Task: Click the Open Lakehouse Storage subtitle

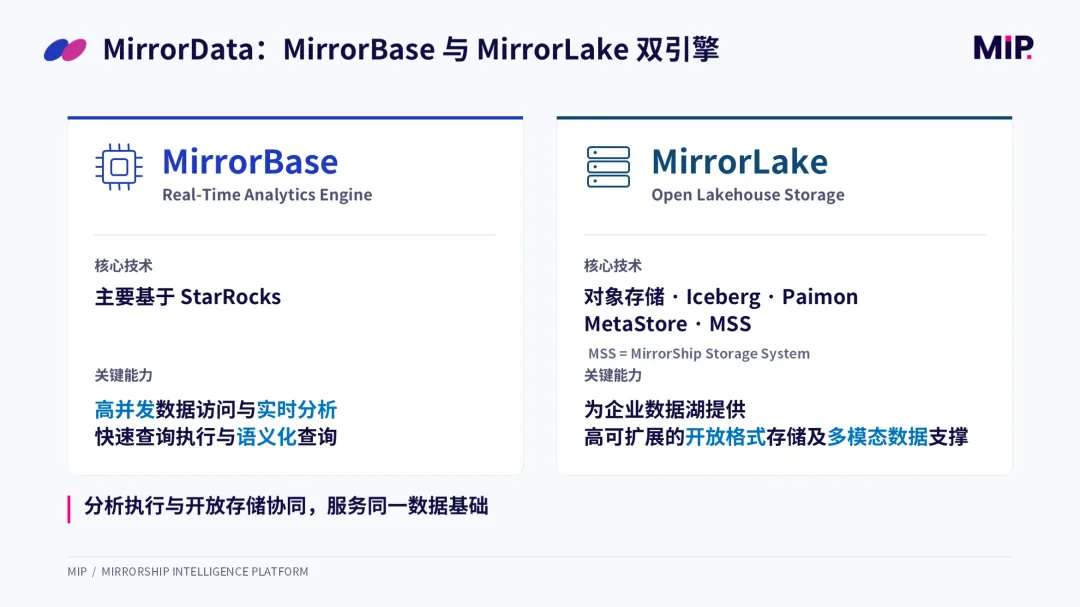Action: pos(748,195)
